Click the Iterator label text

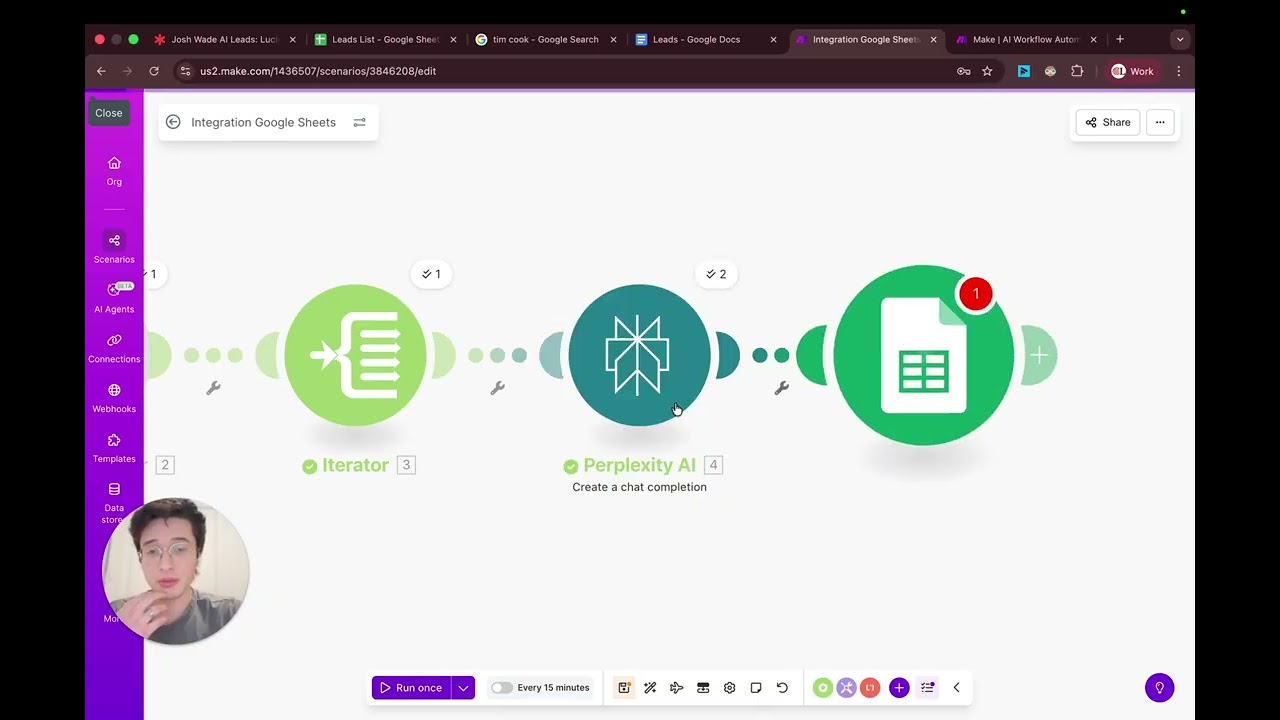pos(354,465)
